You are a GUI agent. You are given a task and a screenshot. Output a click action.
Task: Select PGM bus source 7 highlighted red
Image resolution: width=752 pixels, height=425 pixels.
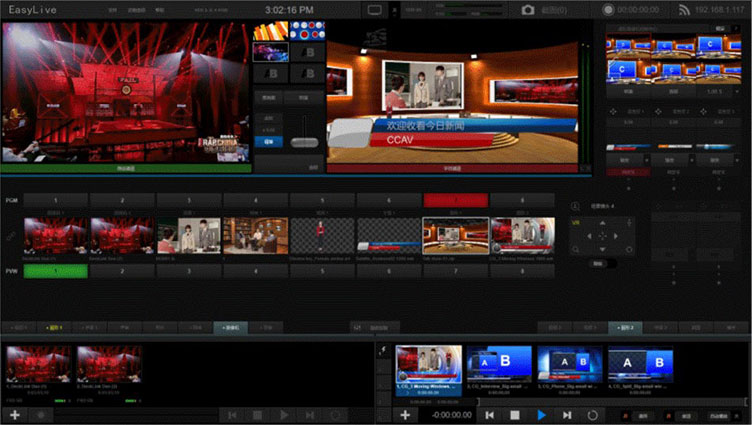pyautogui.click(x=455, y=201)
